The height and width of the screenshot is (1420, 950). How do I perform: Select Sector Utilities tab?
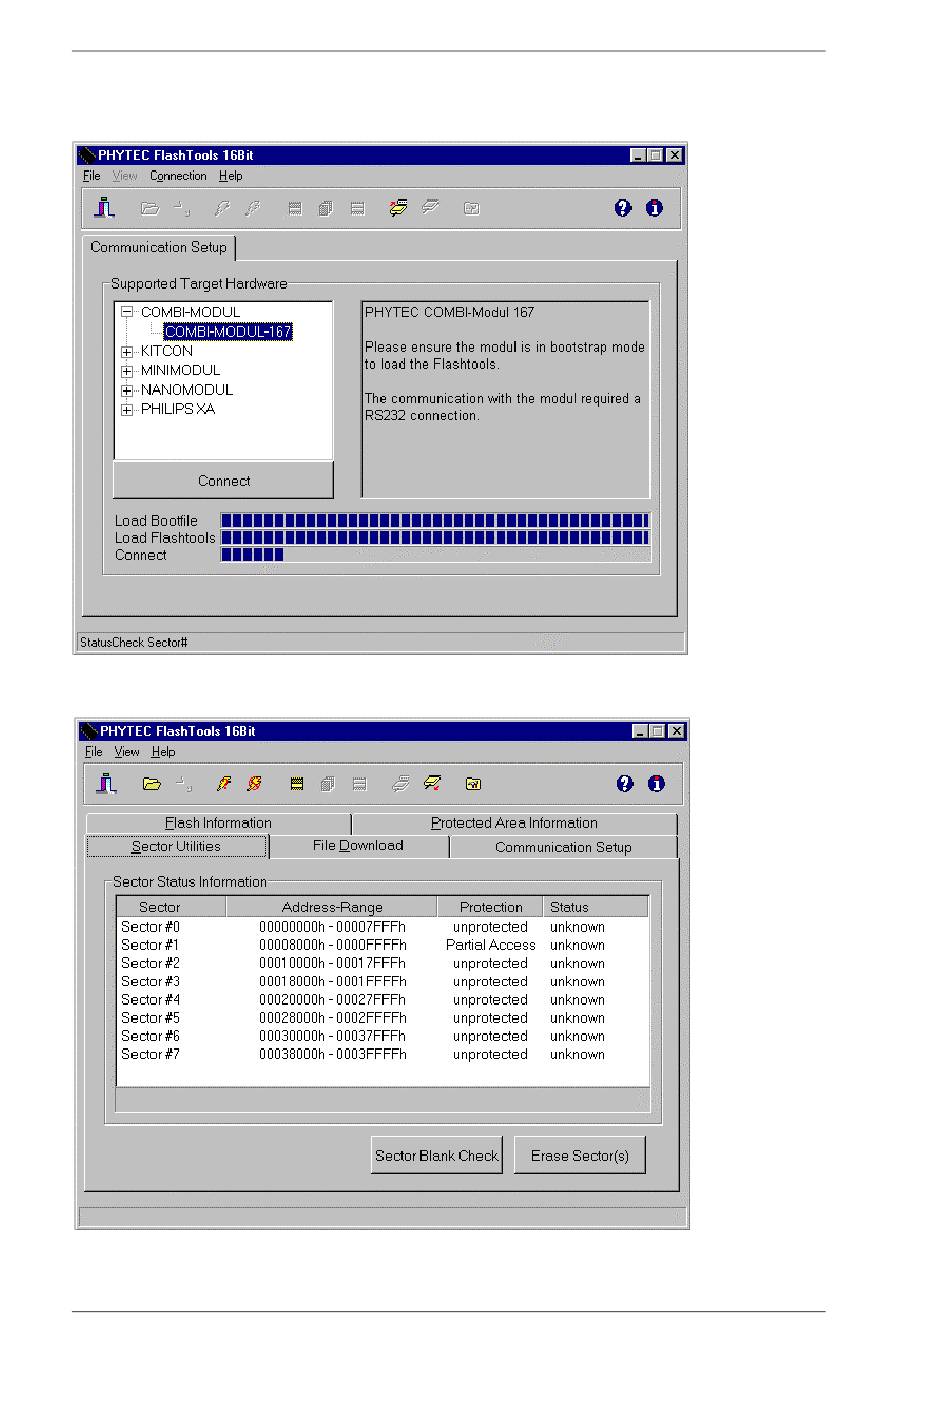tap(176, 847)
